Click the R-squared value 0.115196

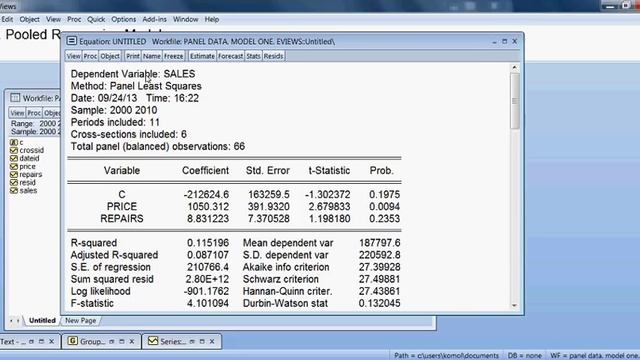click(208, 243)
